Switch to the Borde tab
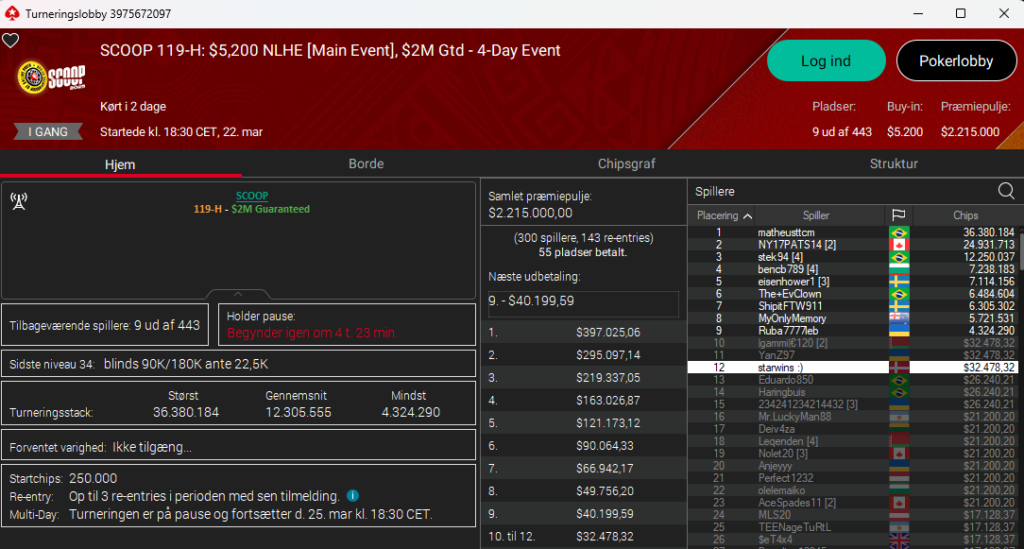1024x549 pixels. 366,164
